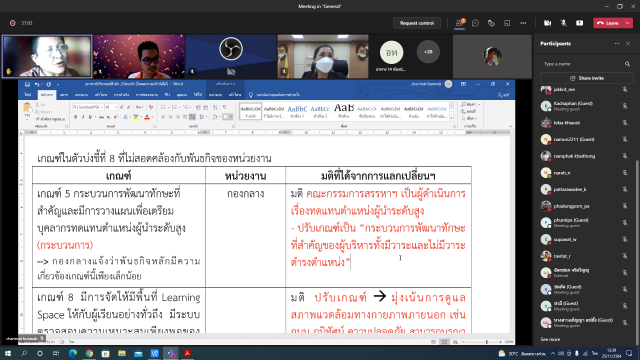Adjust the Word zoom slider
The height and width of the screenshot is (360, 640).
[x=486, y=342]
